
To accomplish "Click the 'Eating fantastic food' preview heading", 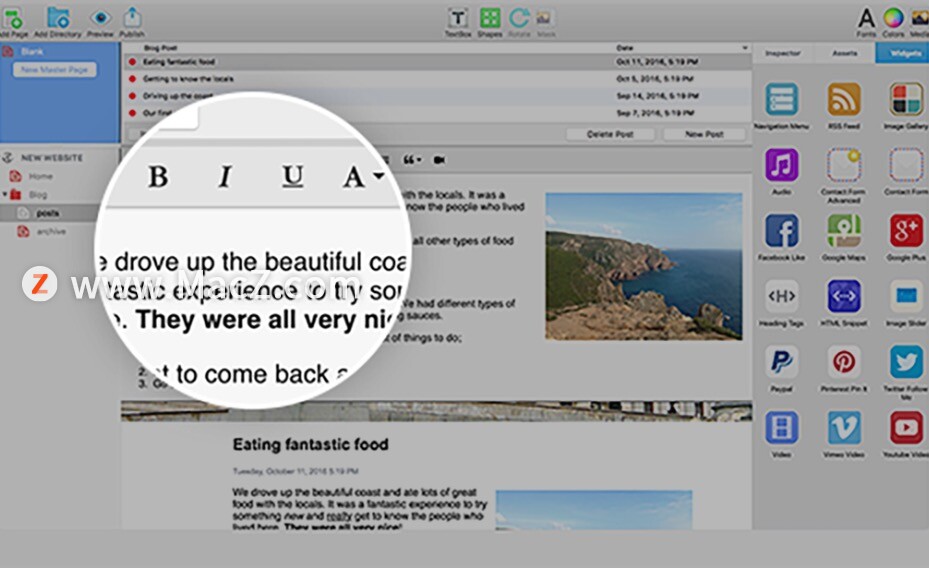I will coord(310,444).
